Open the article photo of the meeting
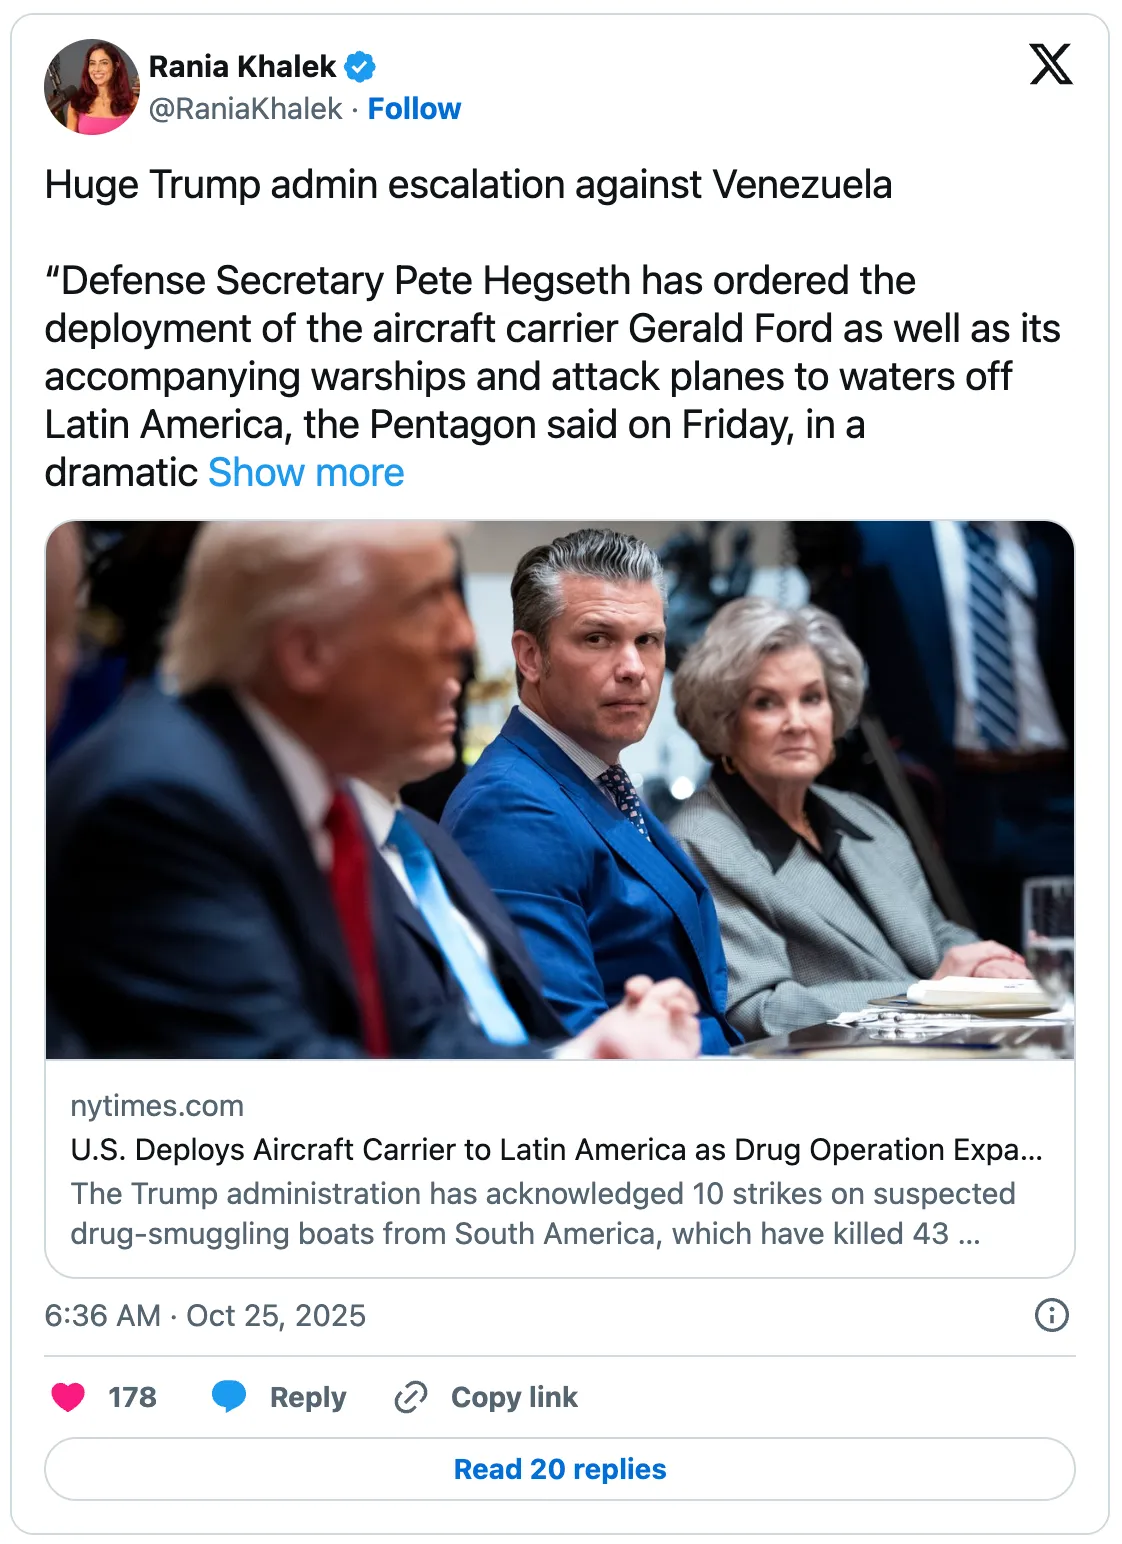The image size is (1122, 1544). [560, 790]
